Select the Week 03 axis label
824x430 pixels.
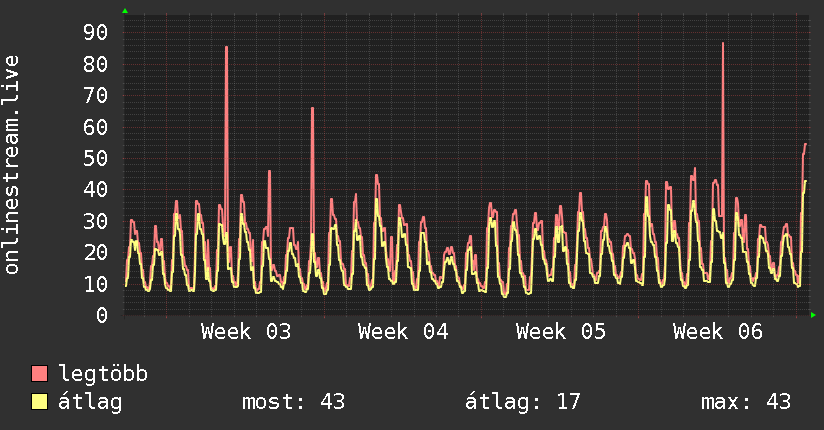(246, 332)
